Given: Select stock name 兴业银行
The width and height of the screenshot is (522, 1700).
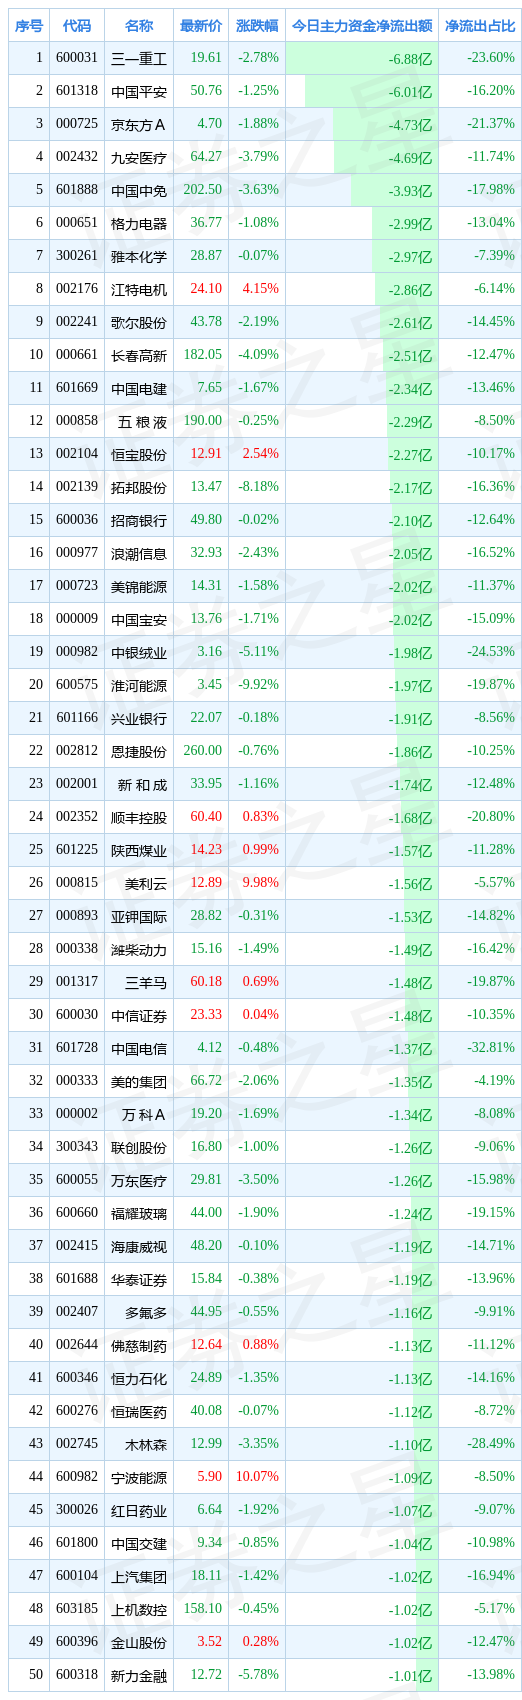Looking at the screenshot, I should 139,718.
